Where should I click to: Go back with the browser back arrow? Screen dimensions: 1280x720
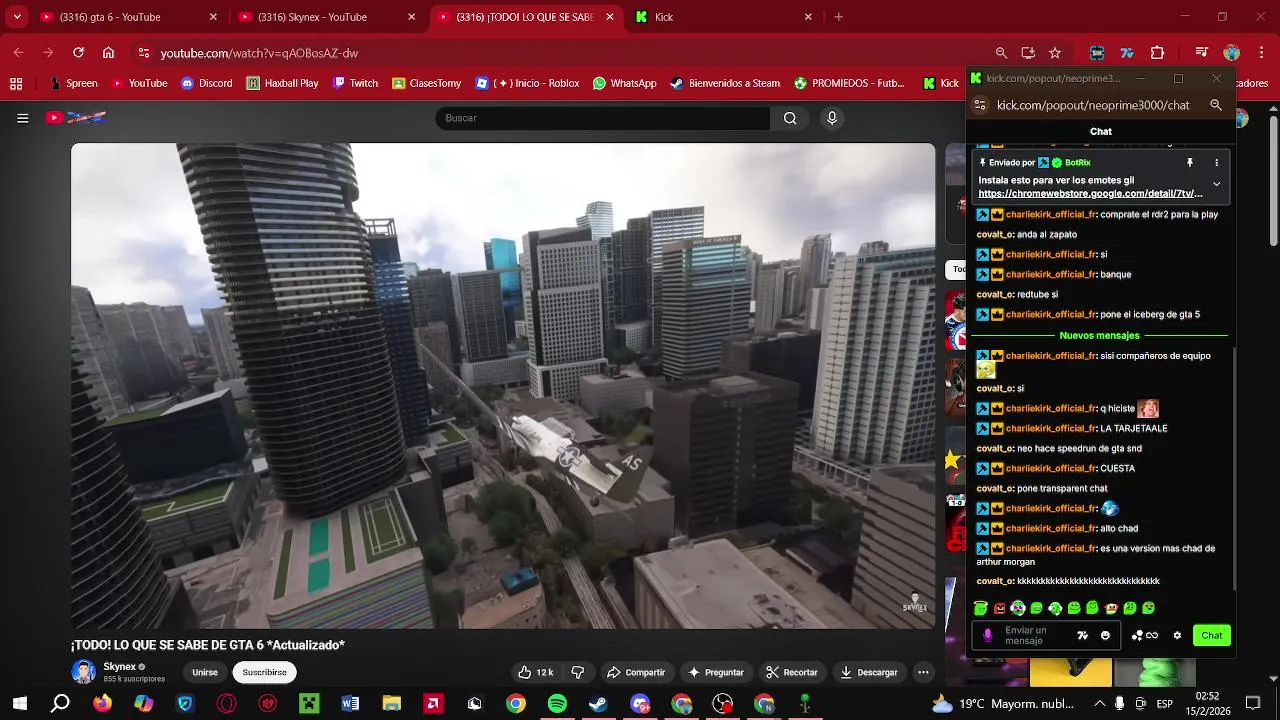click(18, 53)
